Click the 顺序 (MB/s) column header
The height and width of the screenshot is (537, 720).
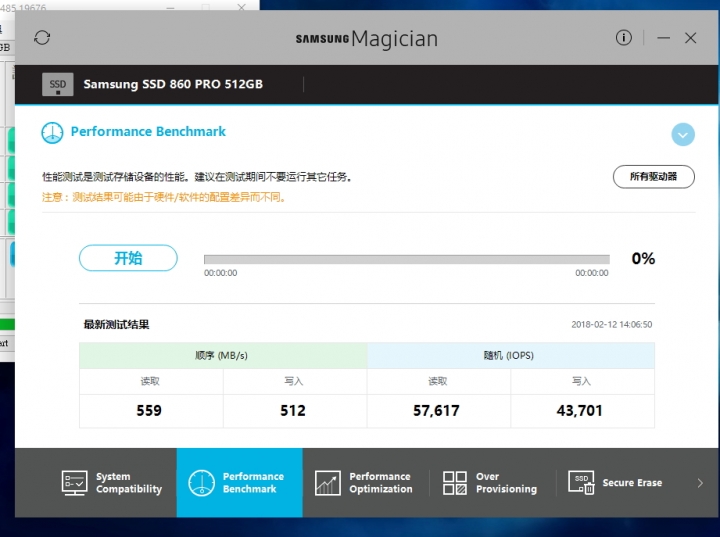coord(223,355)
